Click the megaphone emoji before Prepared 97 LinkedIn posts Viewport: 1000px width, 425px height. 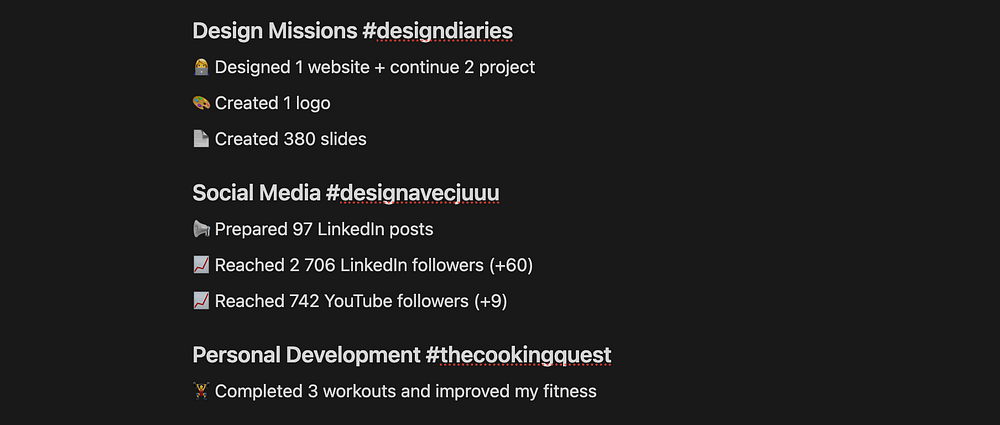tap(201, 229)
